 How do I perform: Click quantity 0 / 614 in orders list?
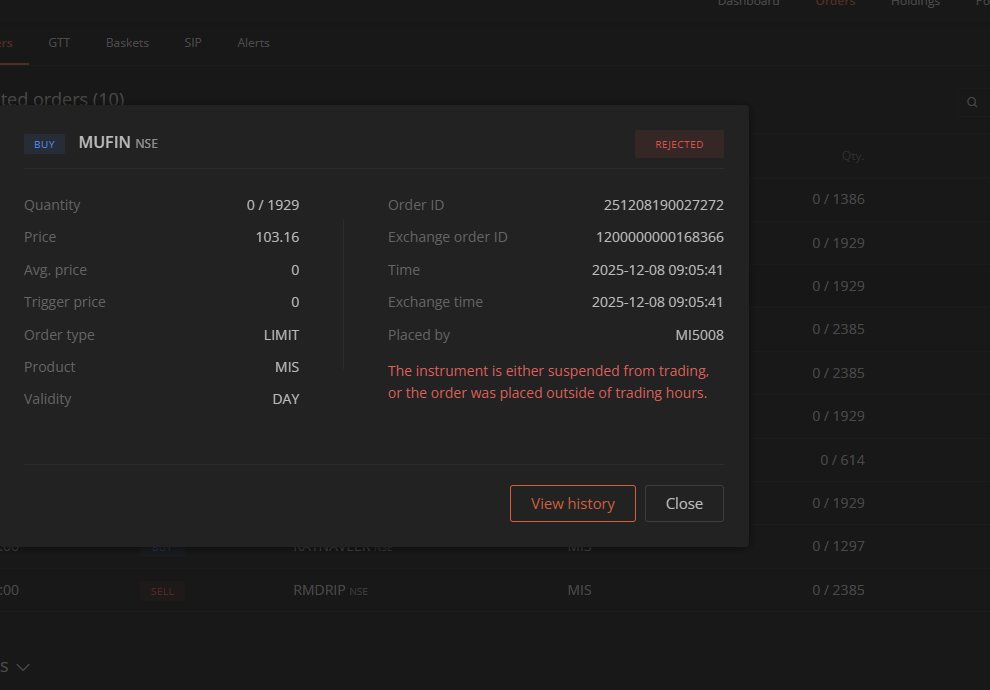pyautogui.click(x=842, y=460)
